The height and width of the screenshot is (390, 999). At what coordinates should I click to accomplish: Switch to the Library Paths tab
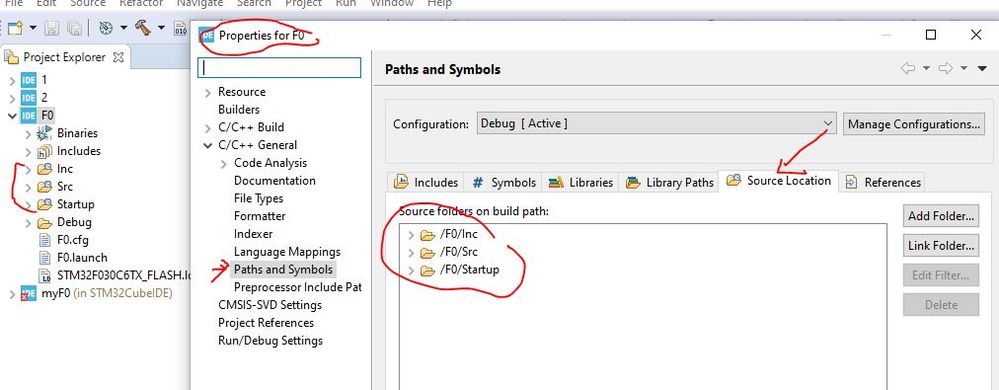670,182
